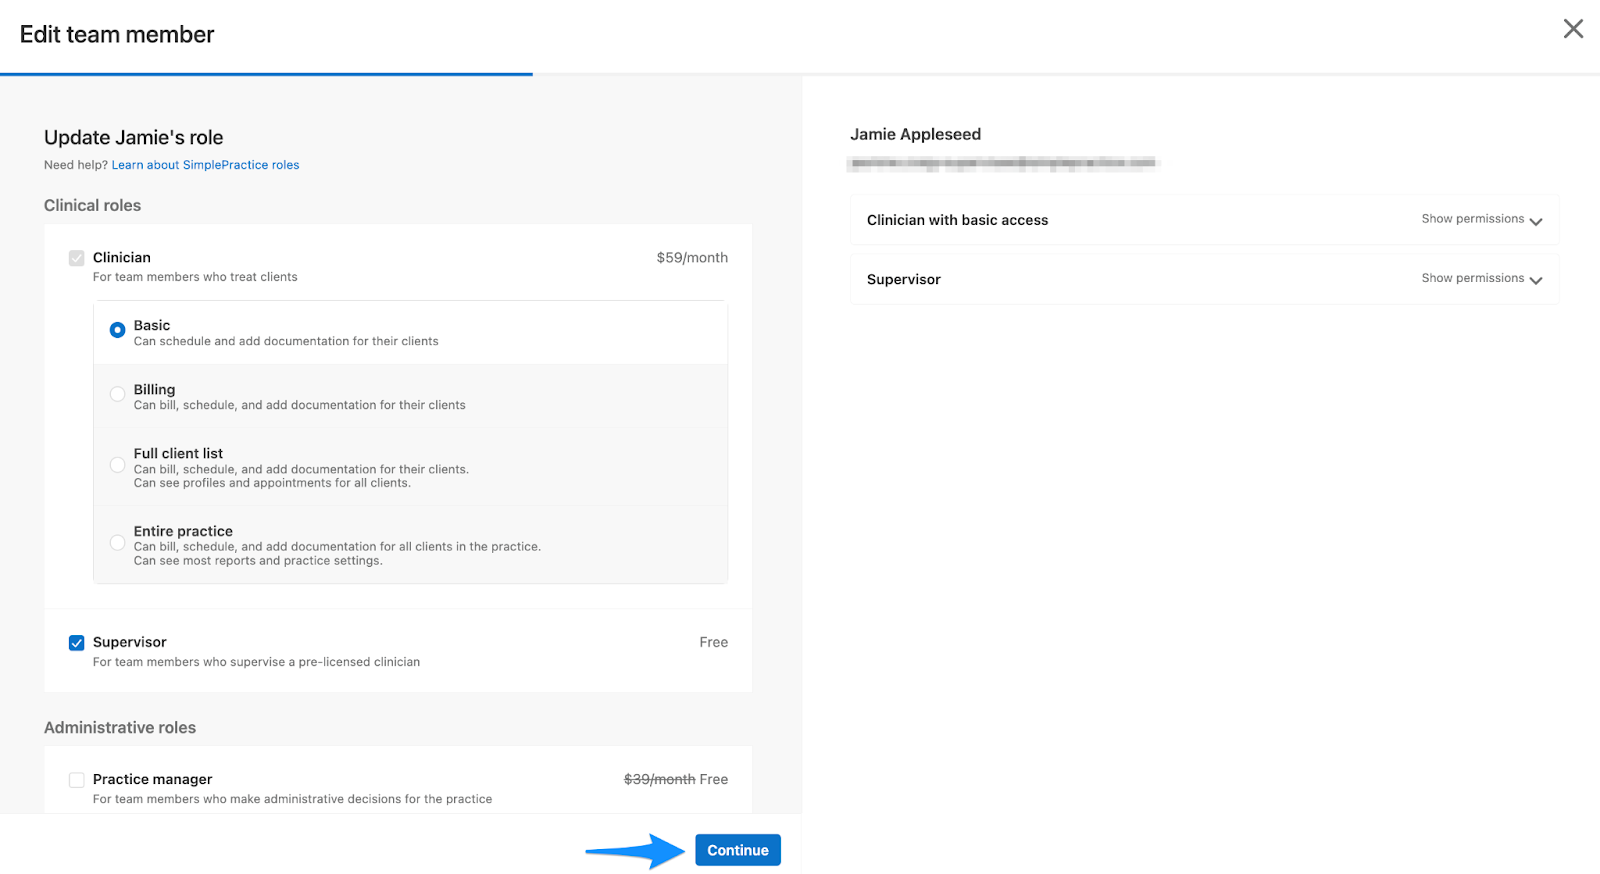This screenshot has width=1600, height=874.
Task: Expand chevron beside Clinician with basic access
Action: [1536, 221]
